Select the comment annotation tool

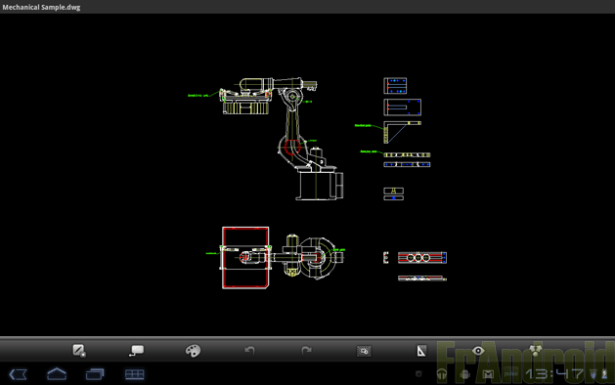(136, 350)
